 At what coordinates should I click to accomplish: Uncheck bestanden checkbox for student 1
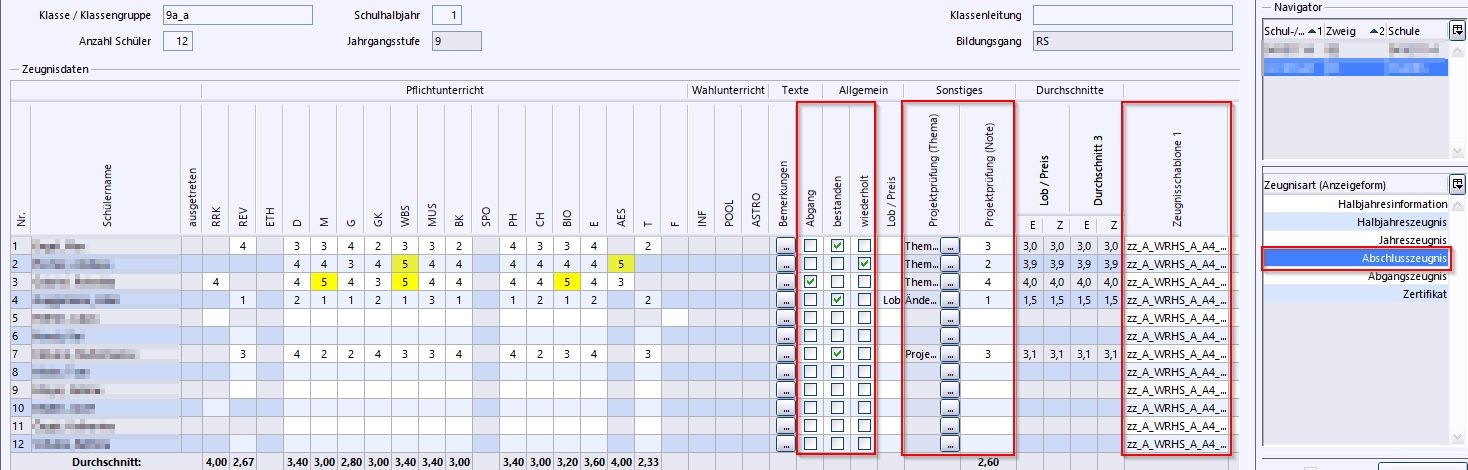837,246
